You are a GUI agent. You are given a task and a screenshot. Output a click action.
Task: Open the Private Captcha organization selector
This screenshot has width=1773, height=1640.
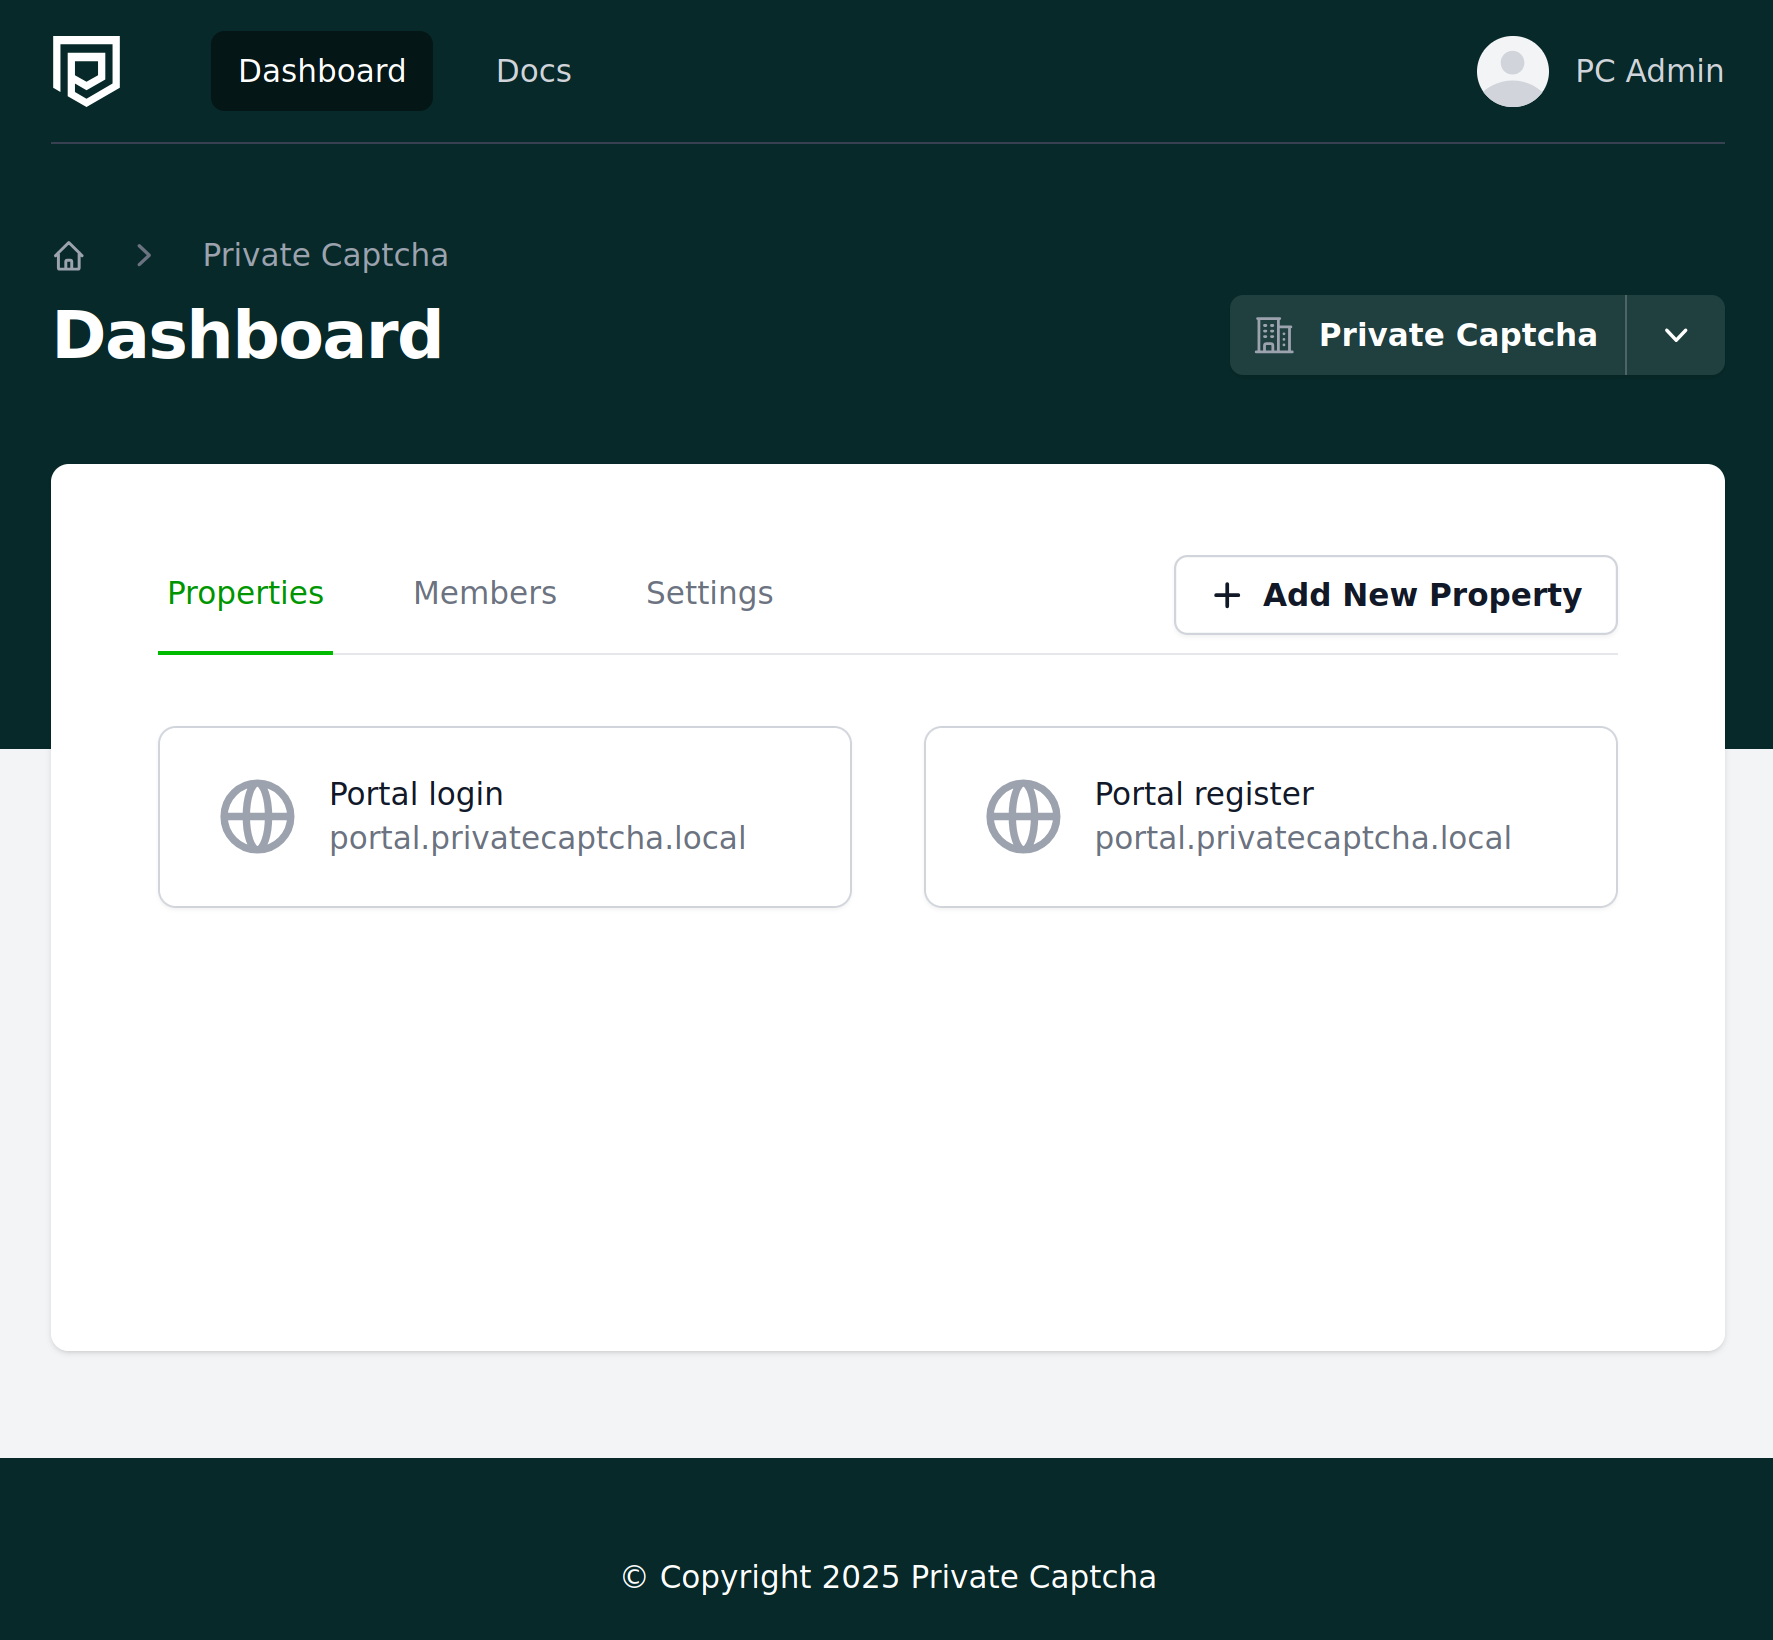[x=1427, y=335]
